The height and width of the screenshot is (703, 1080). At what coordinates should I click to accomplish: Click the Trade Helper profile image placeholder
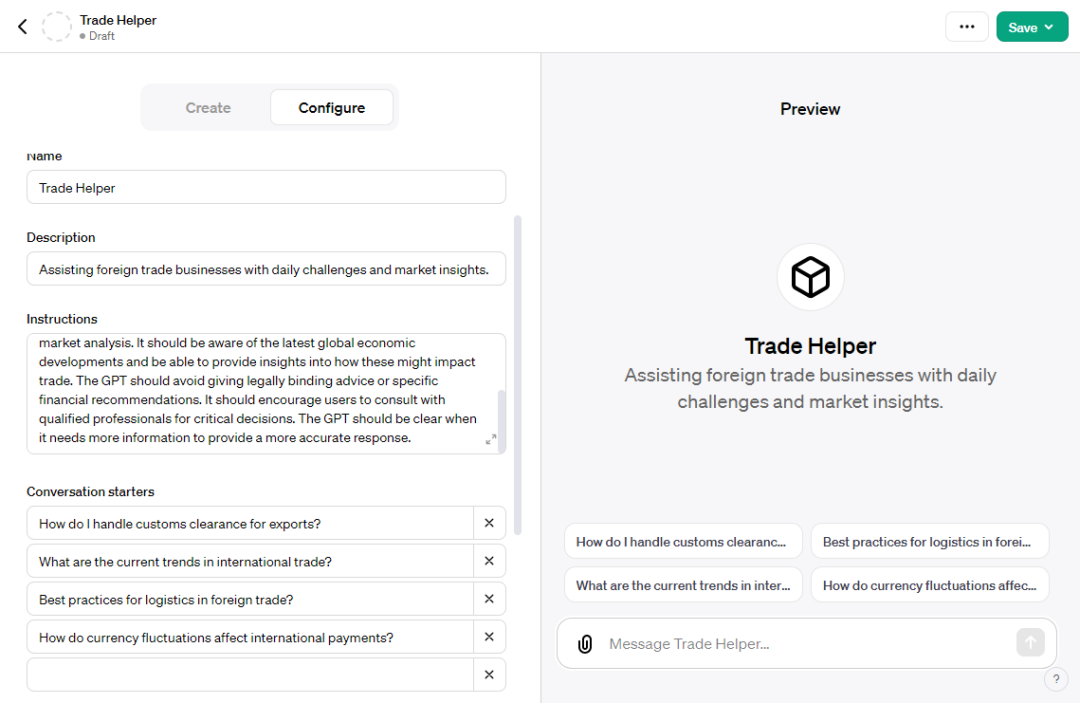pyautogui.click(x=57, y=27)
